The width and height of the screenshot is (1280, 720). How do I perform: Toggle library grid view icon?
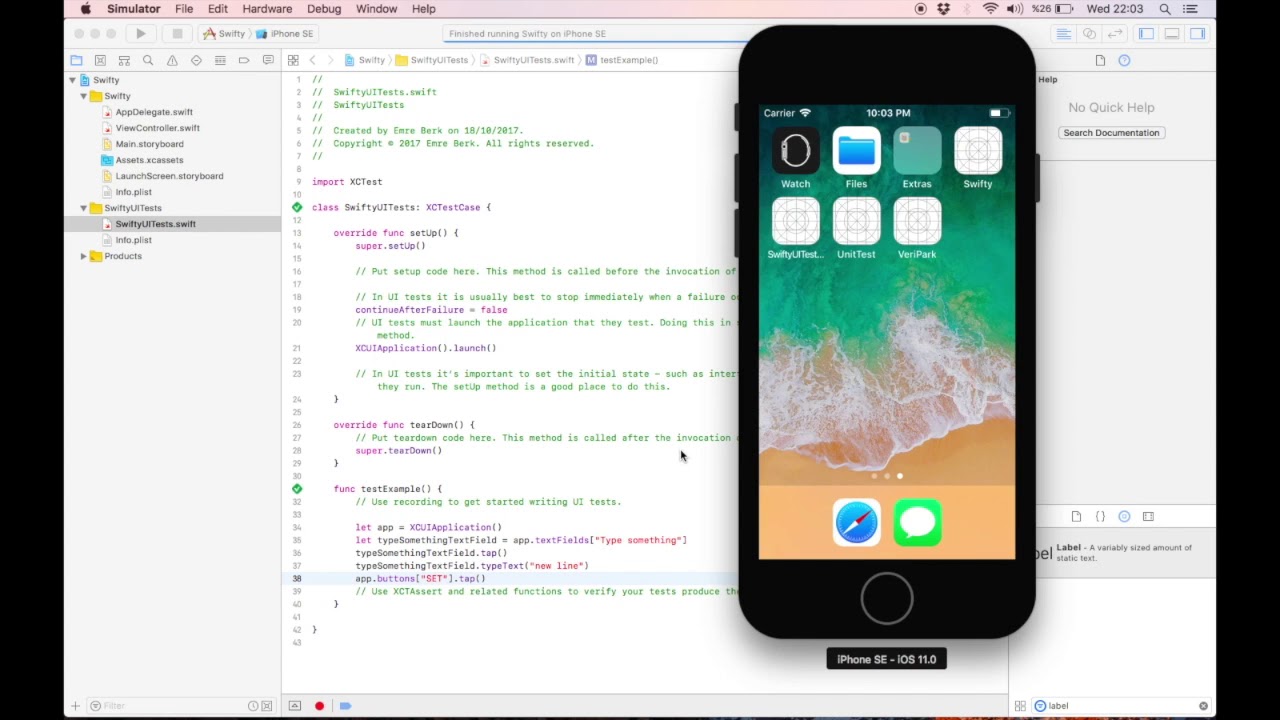pyautogui.click(x=1020, y=706)
